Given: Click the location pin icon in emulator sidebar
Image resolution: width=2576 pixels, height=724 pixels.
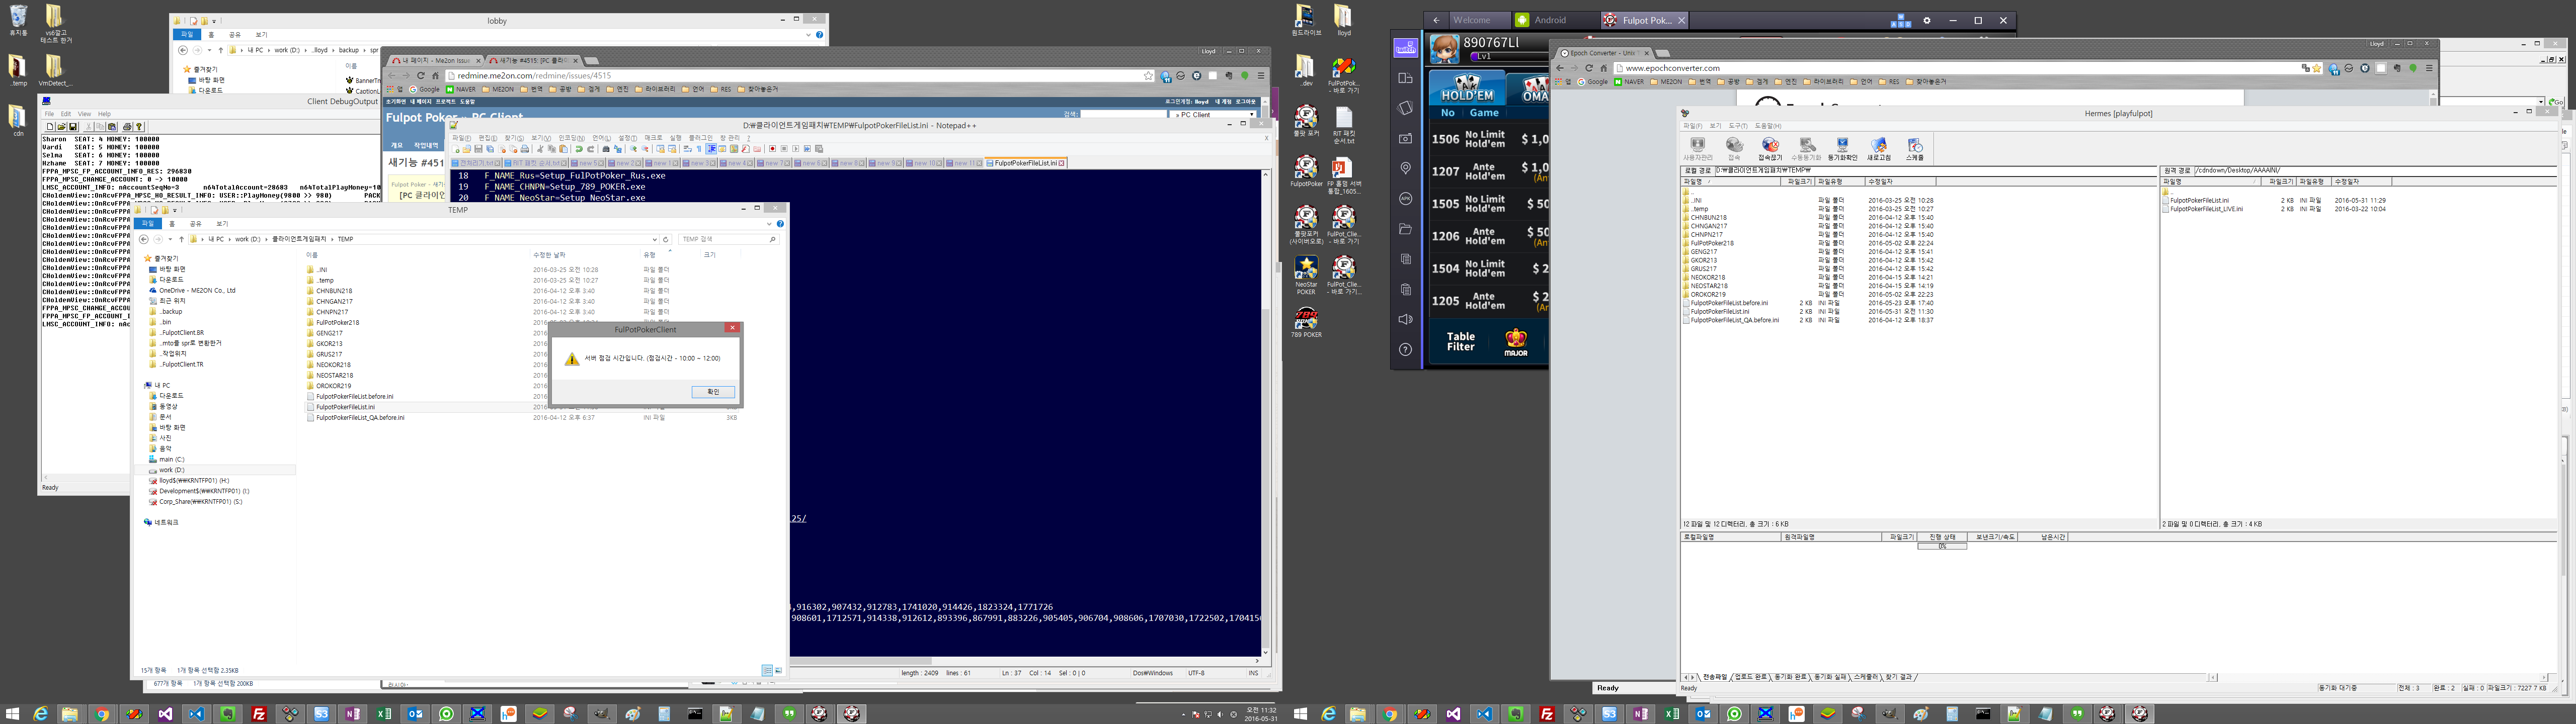Looking at the screenshot, I should [1406, 169].
